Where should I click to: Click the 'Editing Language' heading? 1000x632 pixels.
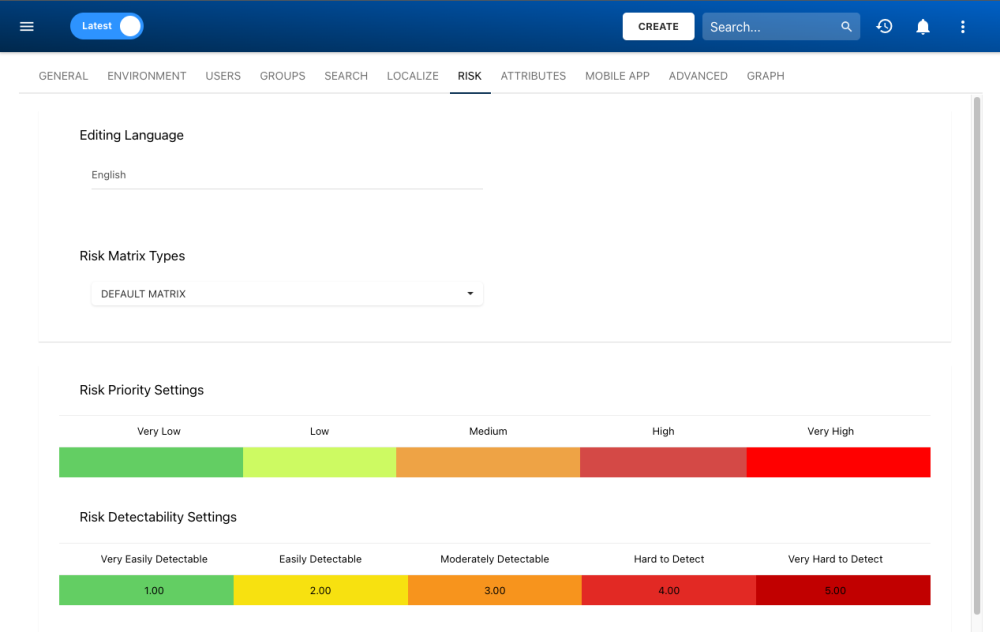coord(131,135)
